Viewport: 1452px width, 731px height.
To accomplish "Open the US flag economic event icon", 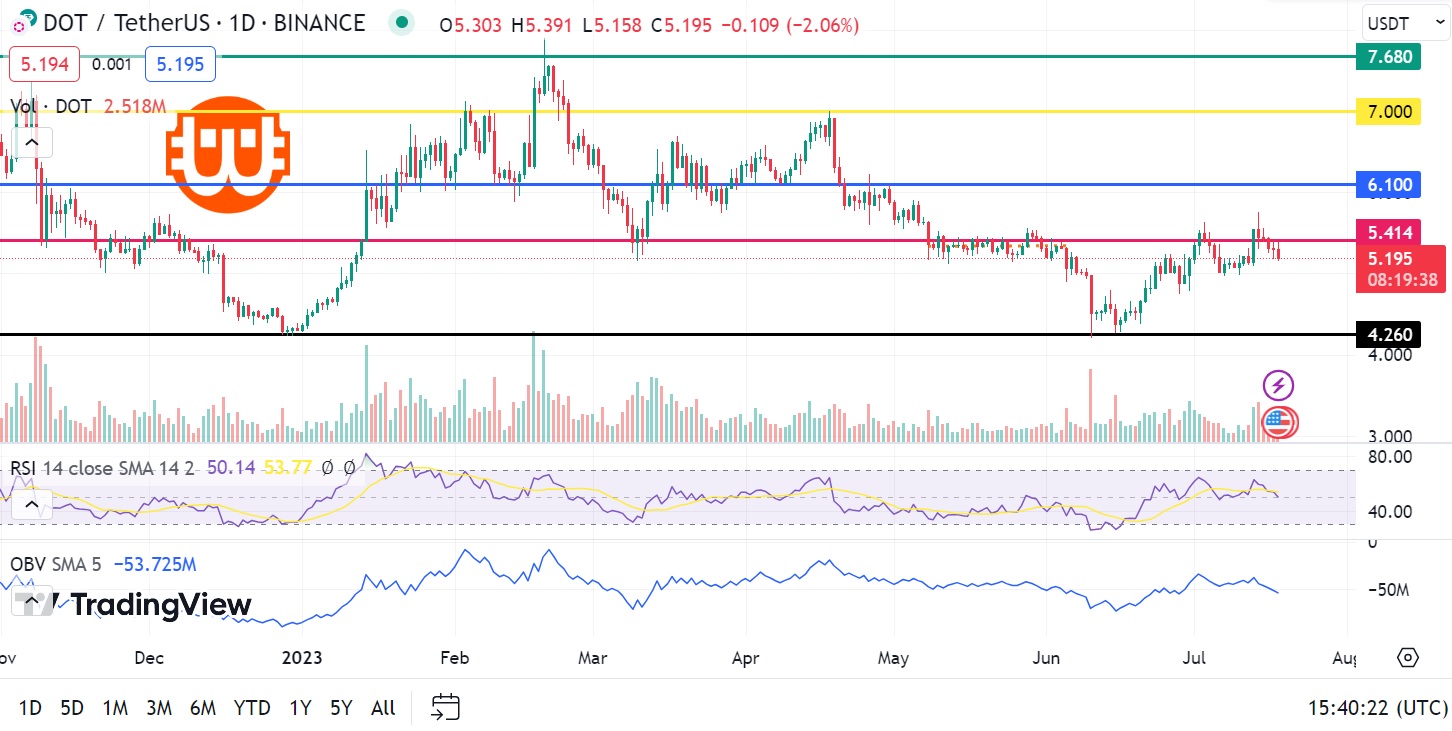I will click(x=1279, y=422).
